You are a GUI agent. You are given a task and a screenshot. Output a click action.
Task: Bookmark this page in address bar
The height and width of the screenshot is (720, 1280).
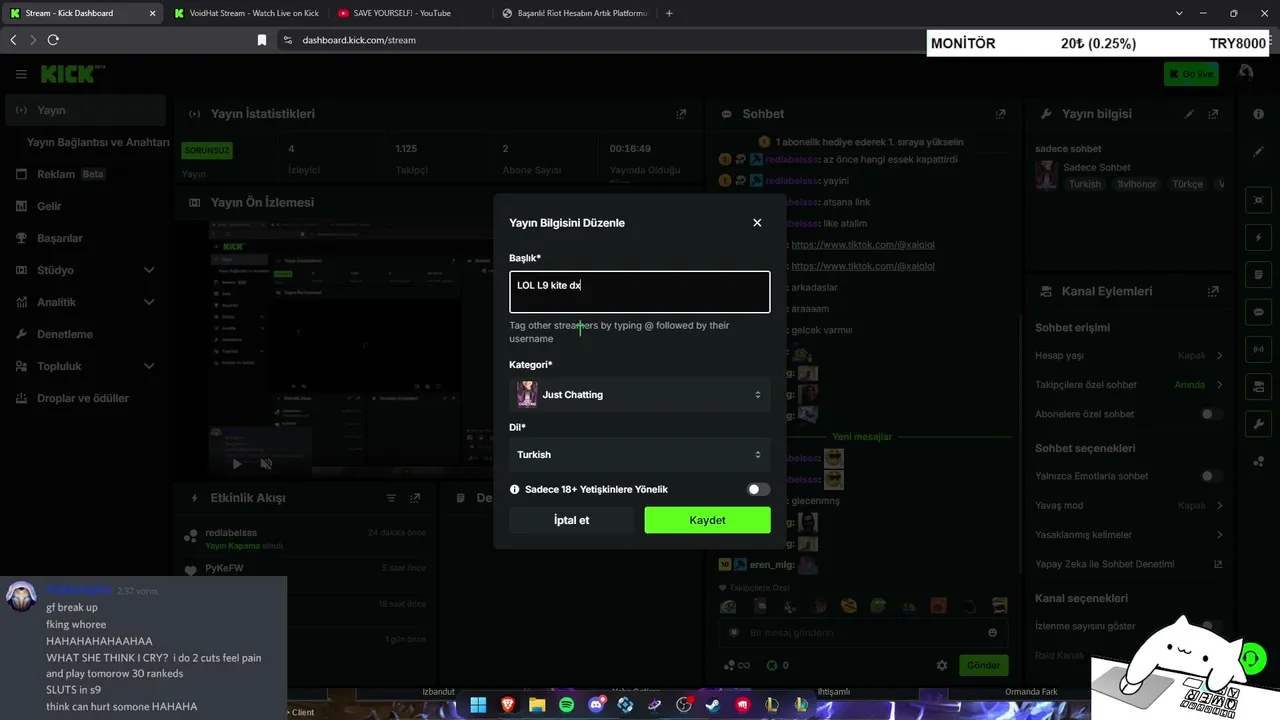coord(262,40)
